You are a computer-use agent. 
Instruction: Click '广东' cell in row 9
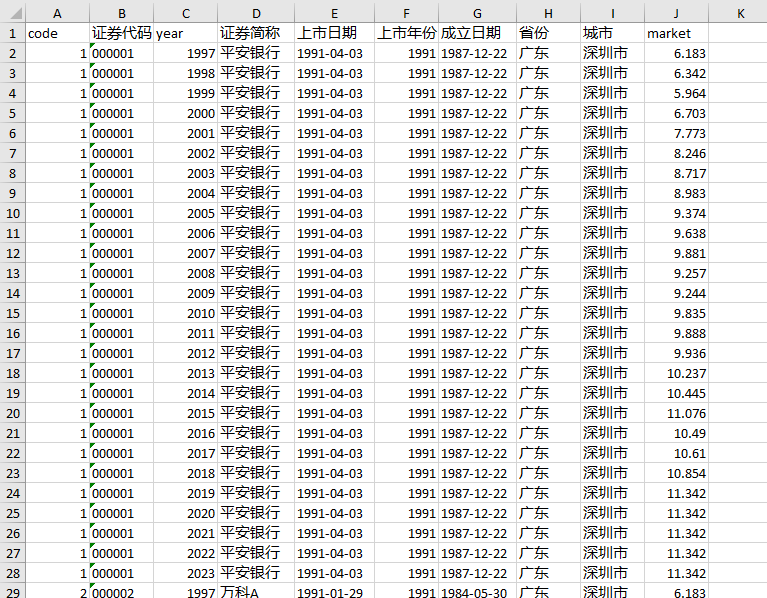tap(548, 193)
